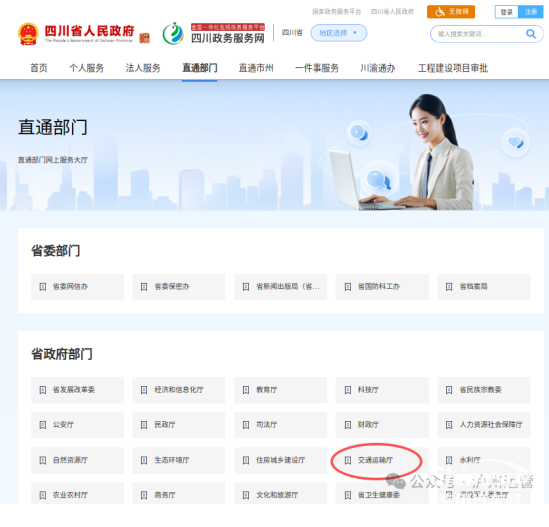
Task: Click the 登录 login button
Action: pyautogui.click(x=506, y=12)
